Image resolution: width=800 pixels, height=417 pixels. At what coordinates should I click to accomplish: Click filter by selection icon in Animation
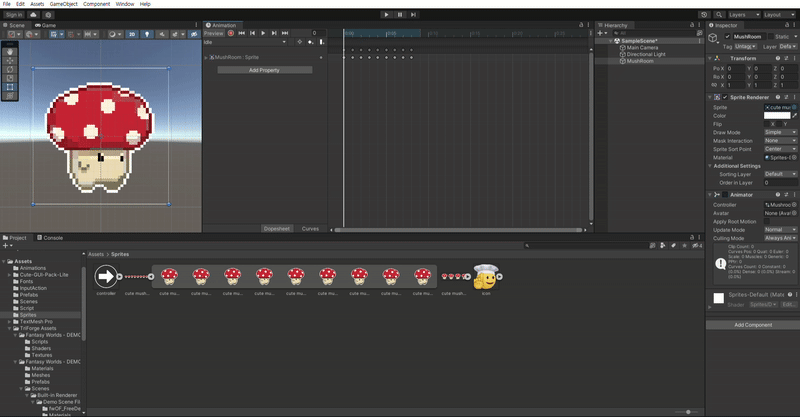tap(299, 42)
